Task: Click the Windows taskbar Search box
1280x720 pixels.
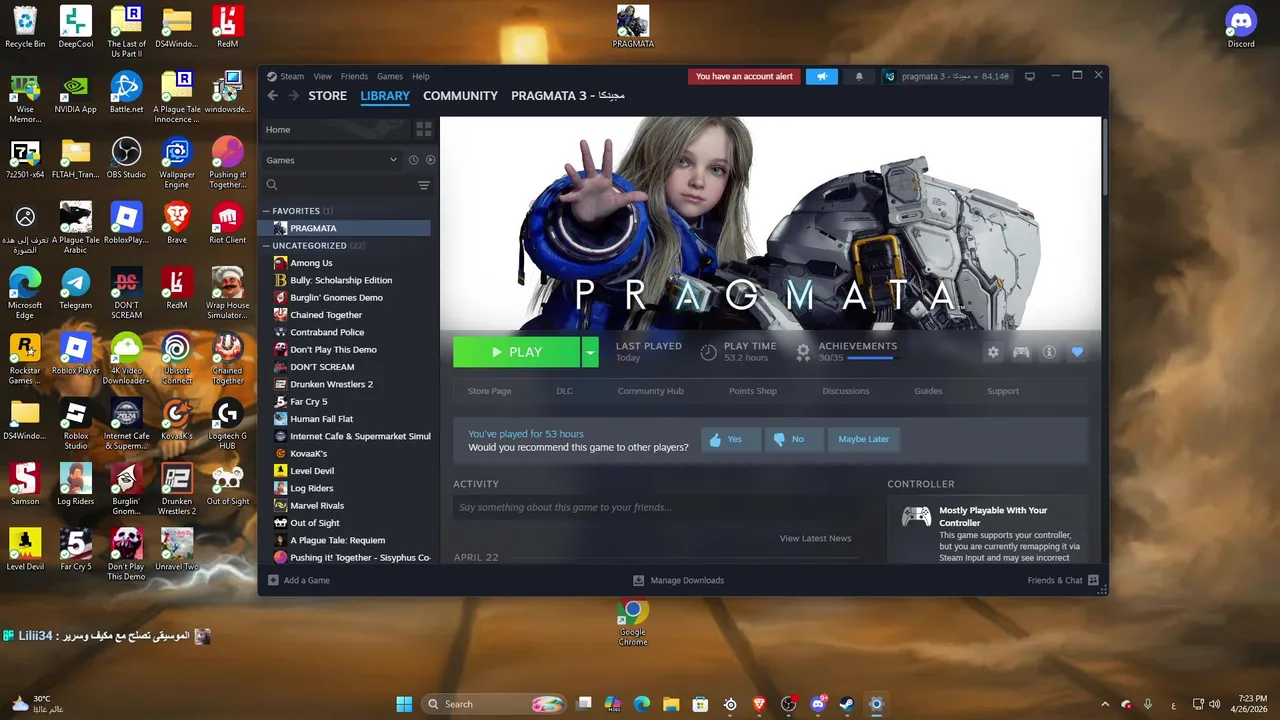Action: [494, 704]
